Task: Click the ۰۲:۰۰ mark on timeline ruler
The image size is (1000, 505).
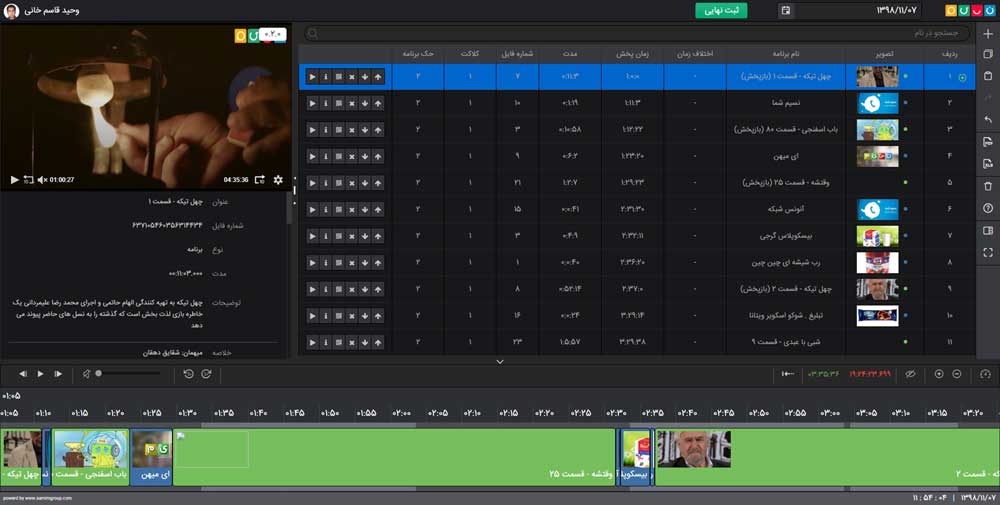Action: point(401,413)
